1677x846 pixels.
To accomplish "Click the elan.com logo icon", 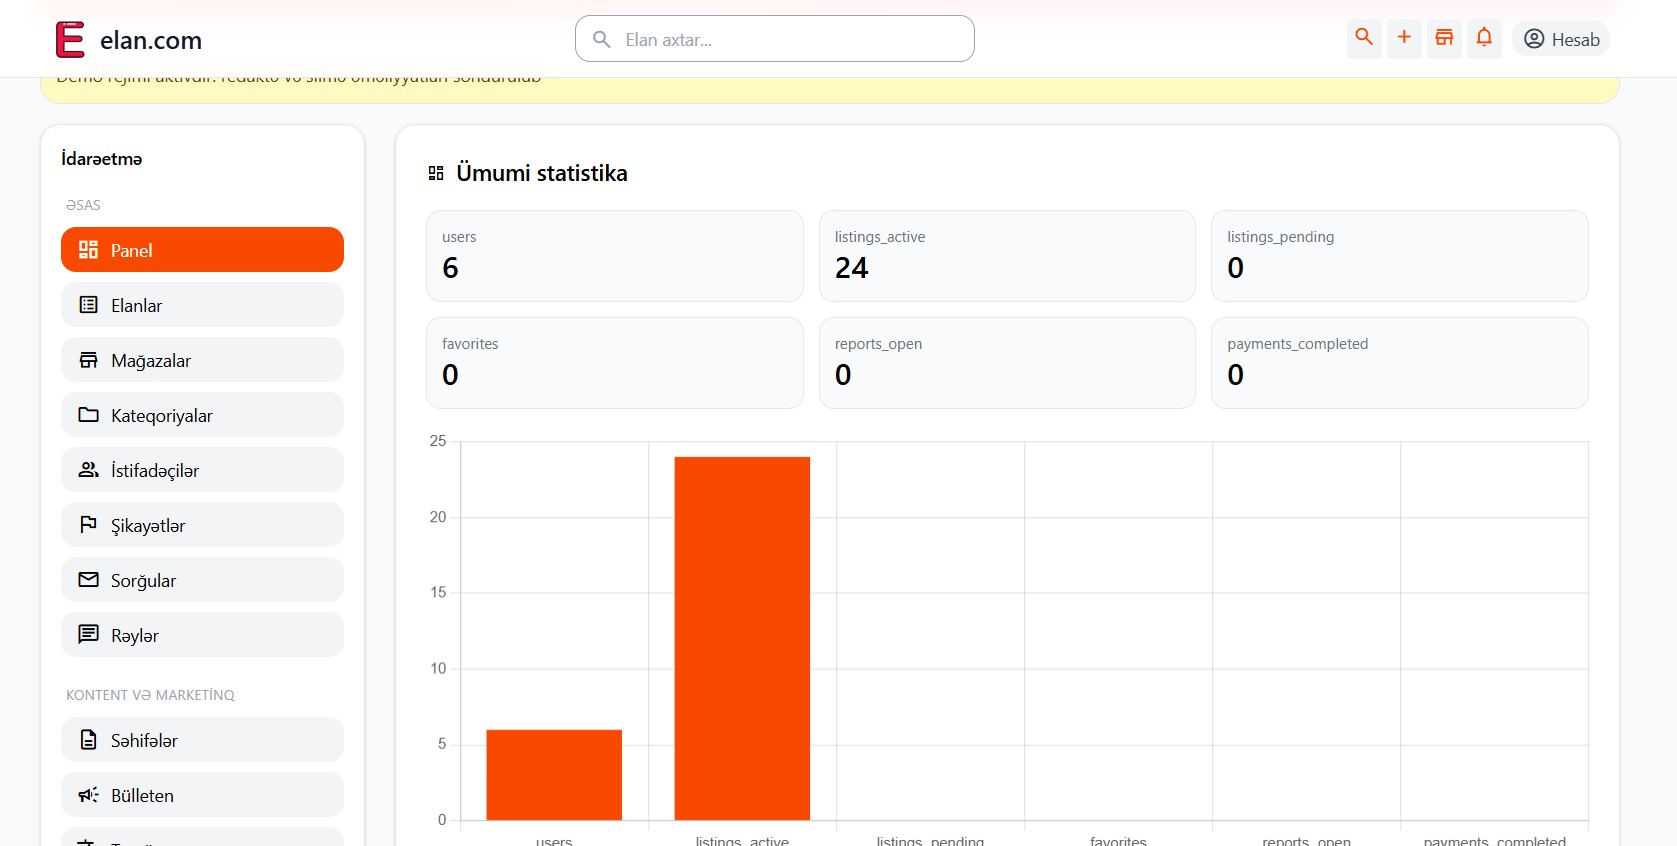I will click(70, 40).
